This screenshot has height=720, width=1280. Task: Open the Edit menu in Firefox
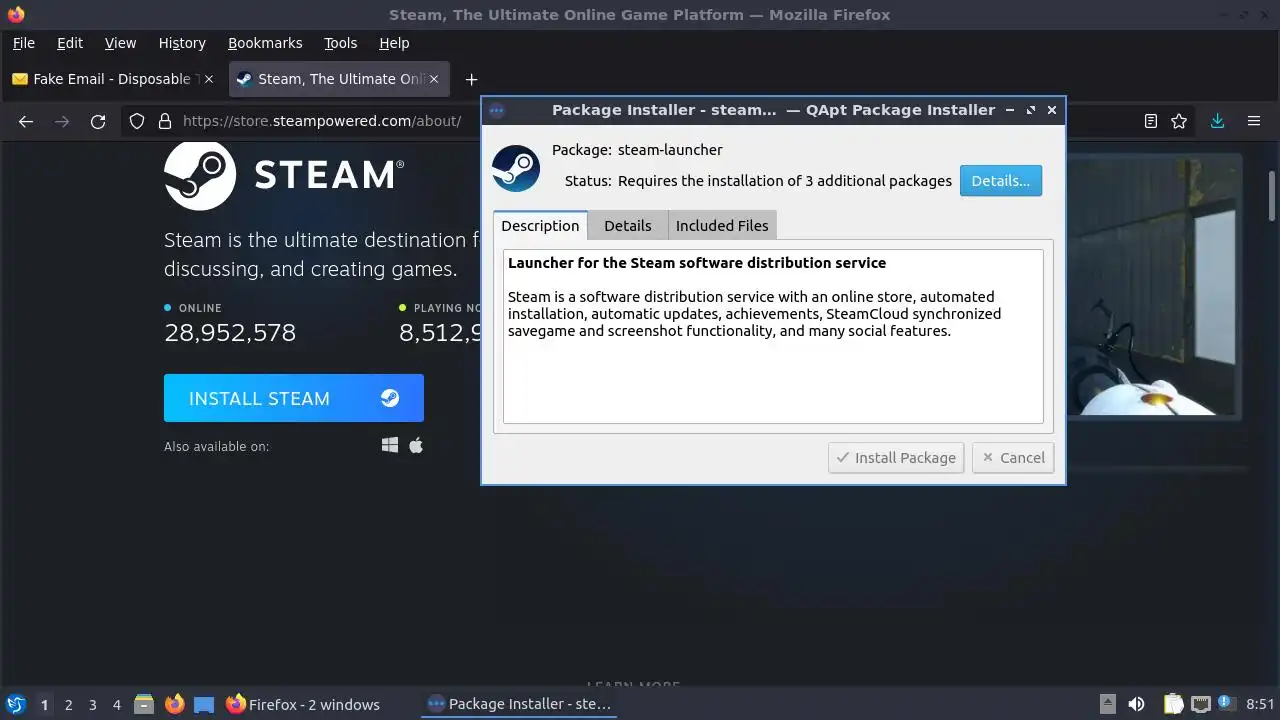[x=70, y=43]
